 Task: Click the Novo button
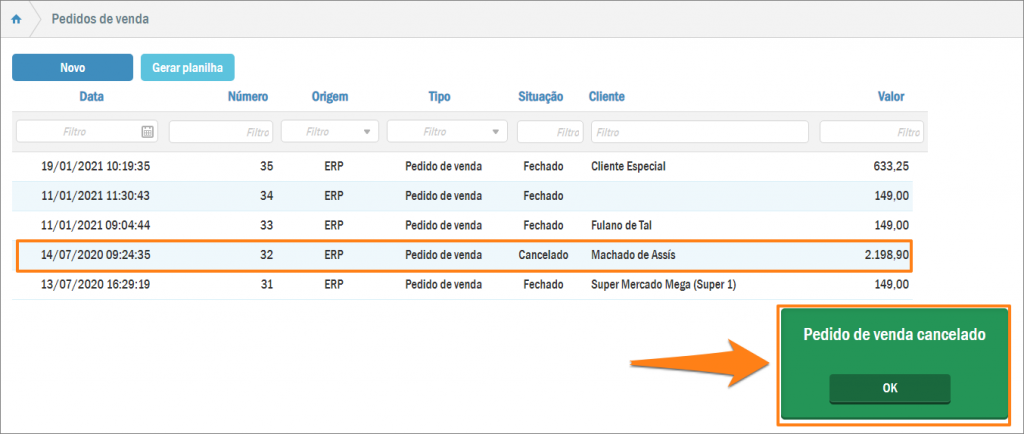[72, 67]
